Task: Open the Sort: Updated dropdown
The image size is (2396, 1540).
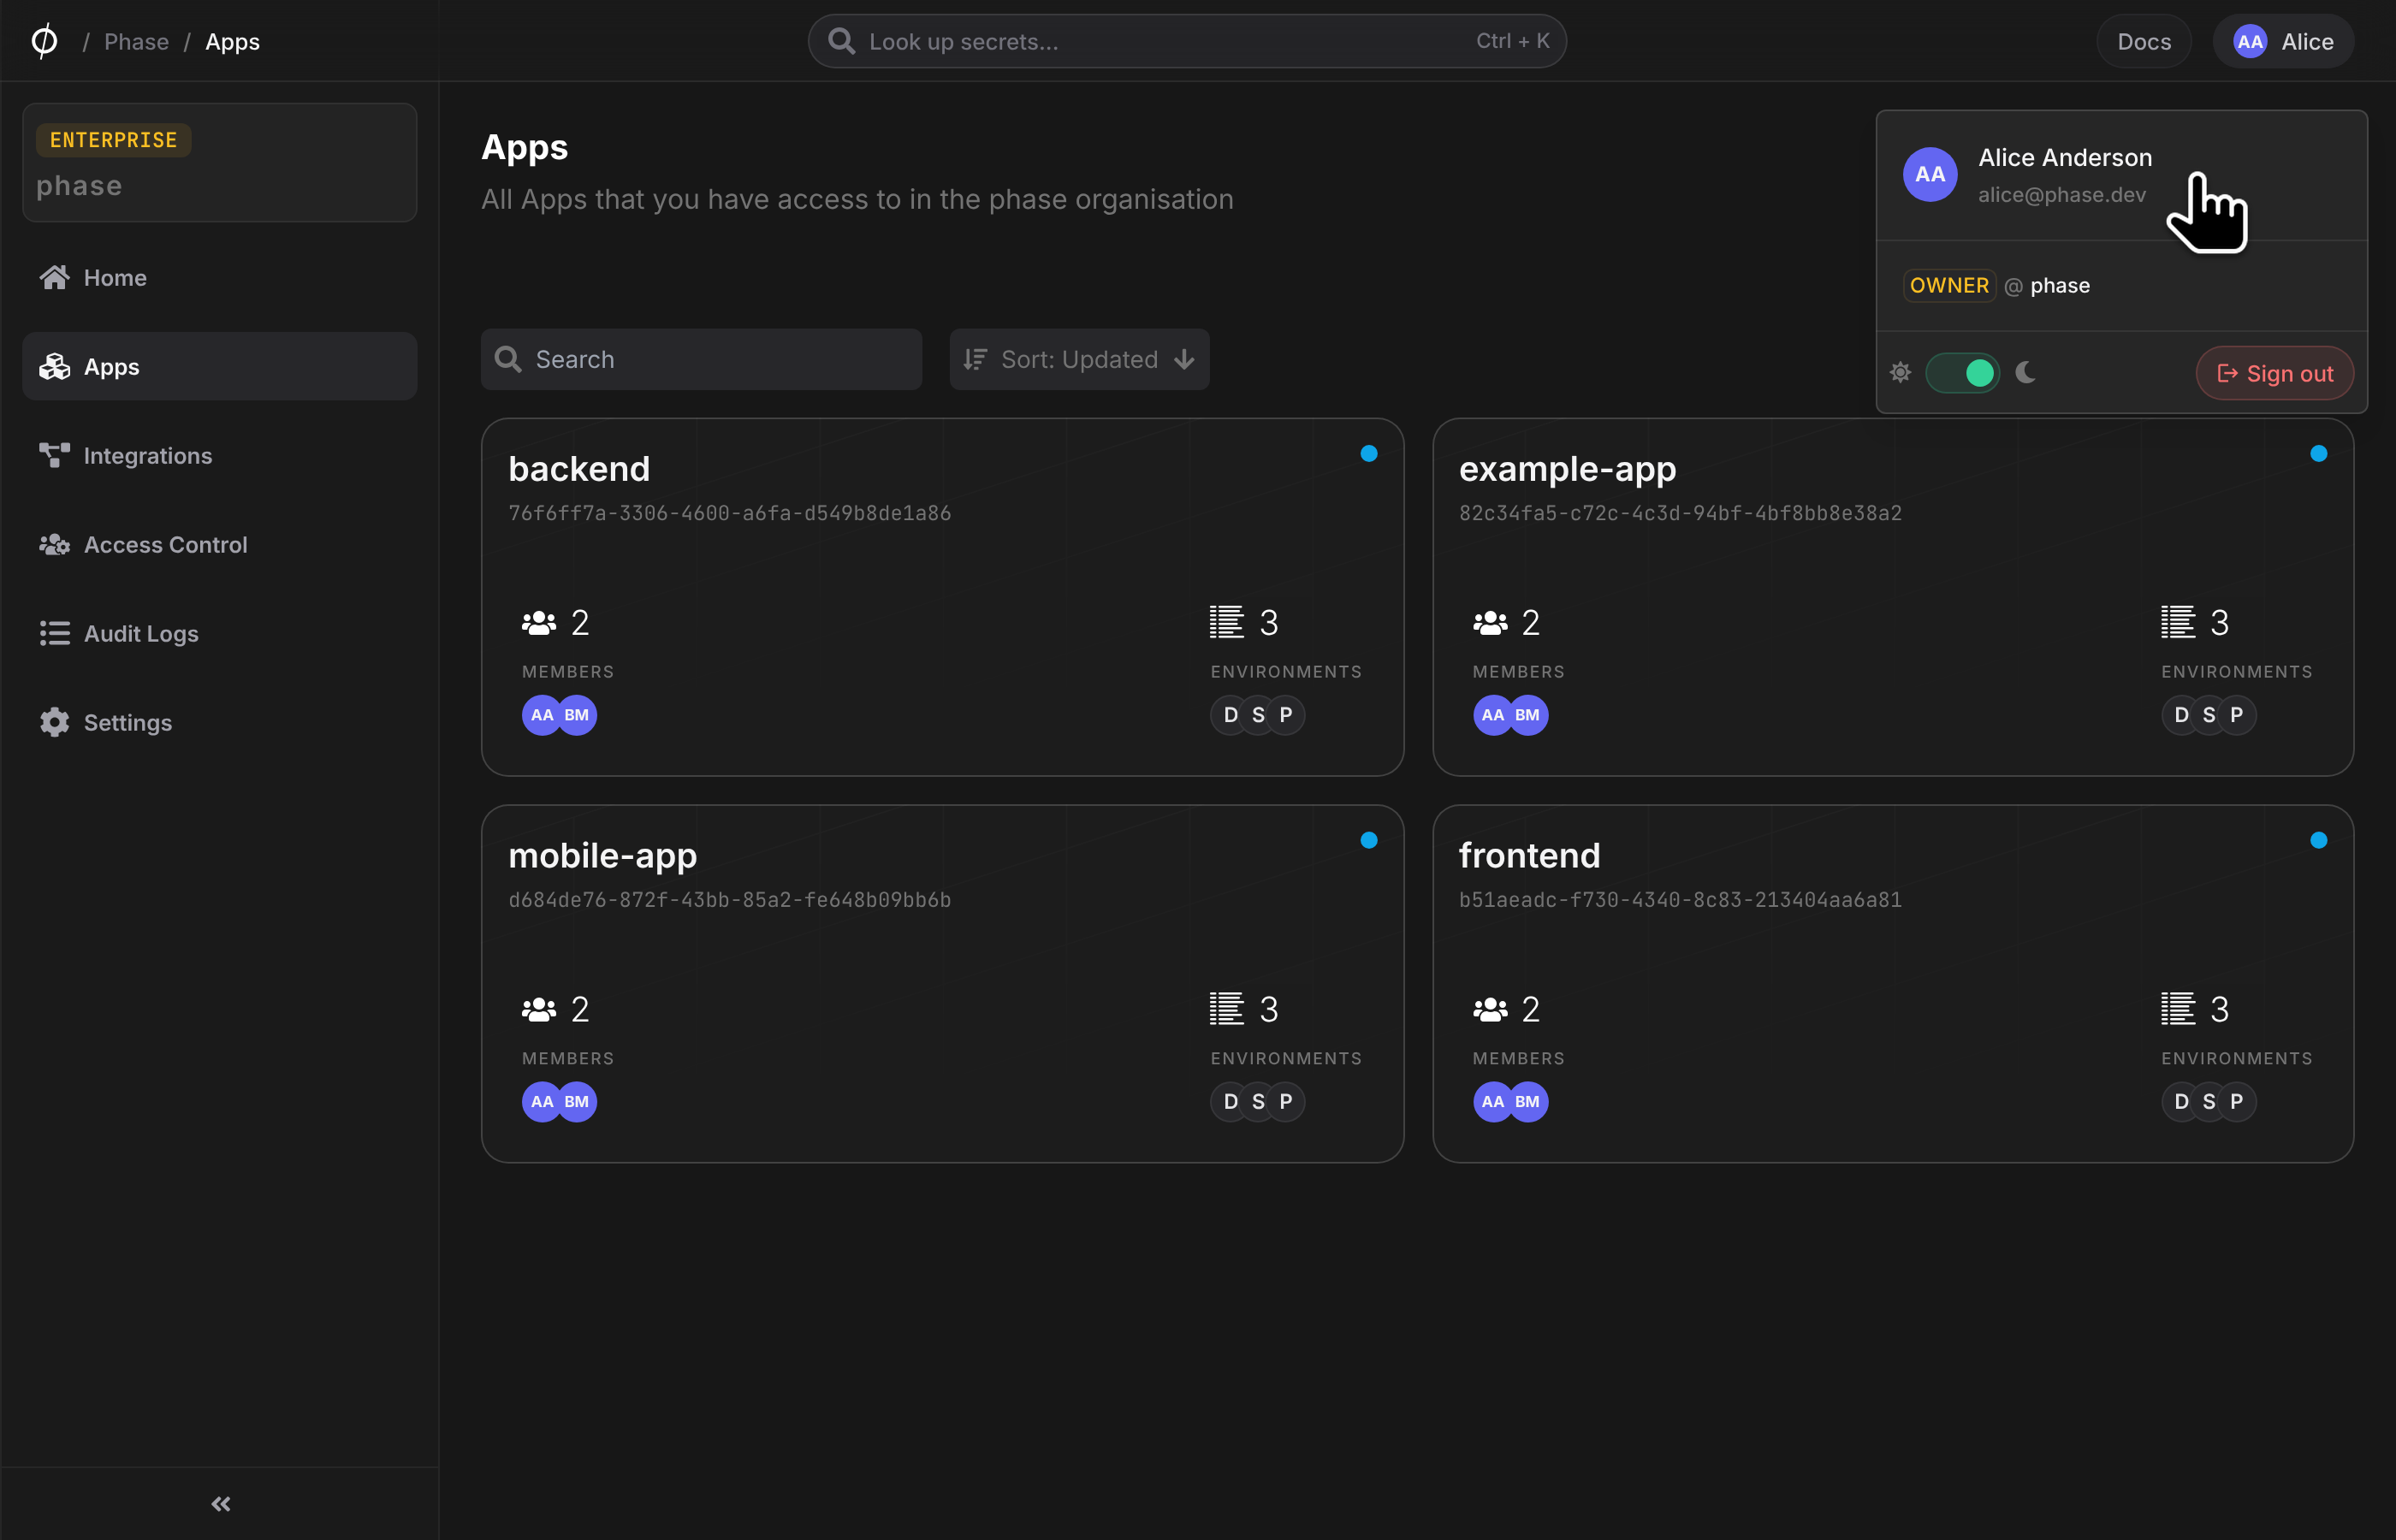Action: pyautogui.click(x=1079, y=359)
